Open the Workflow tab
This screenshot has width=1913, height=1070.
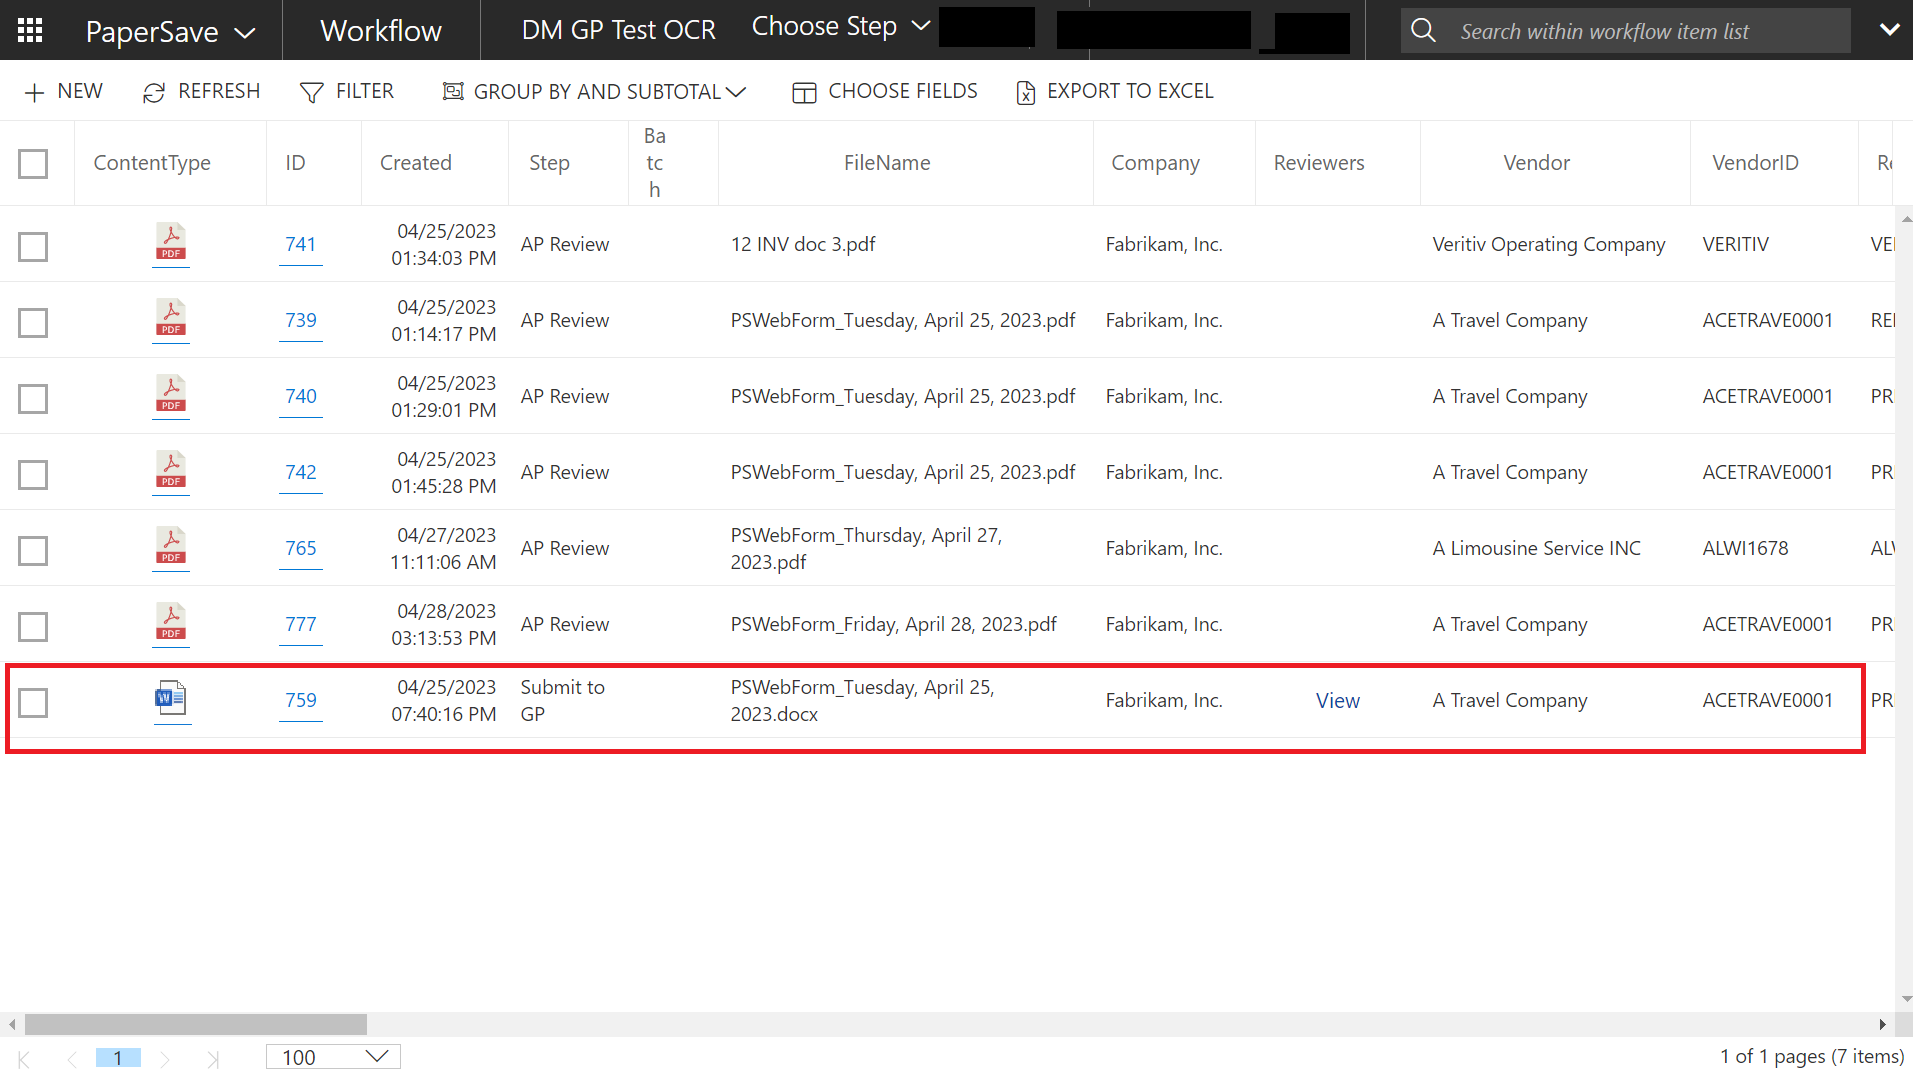tap(381, 31)
